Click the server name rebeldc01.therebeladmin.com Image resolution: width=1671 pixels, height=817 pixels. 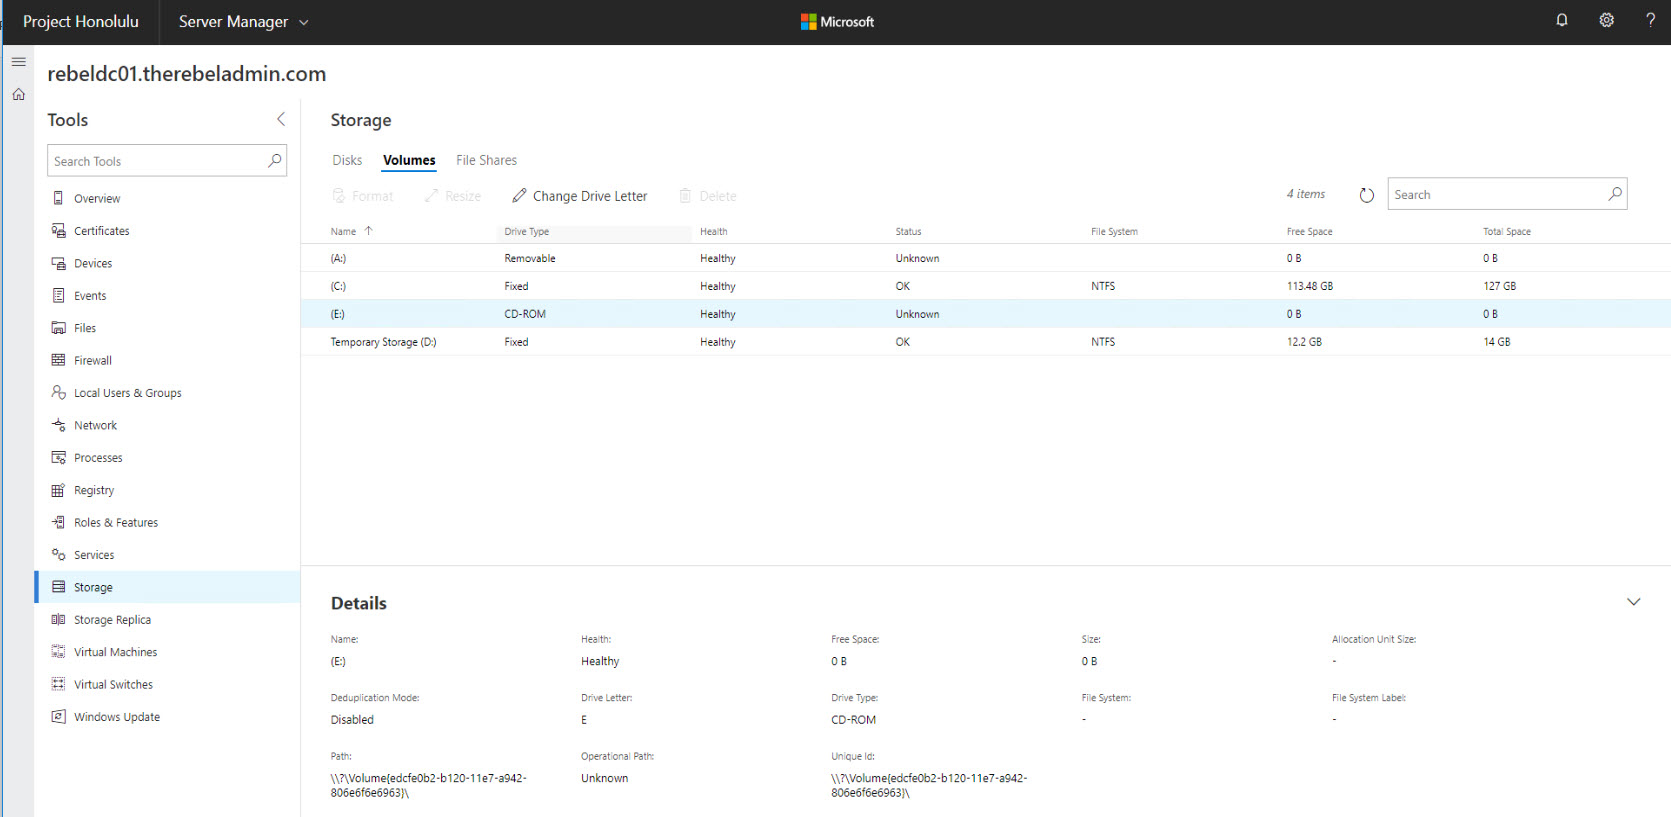click(x=187, y=74)
